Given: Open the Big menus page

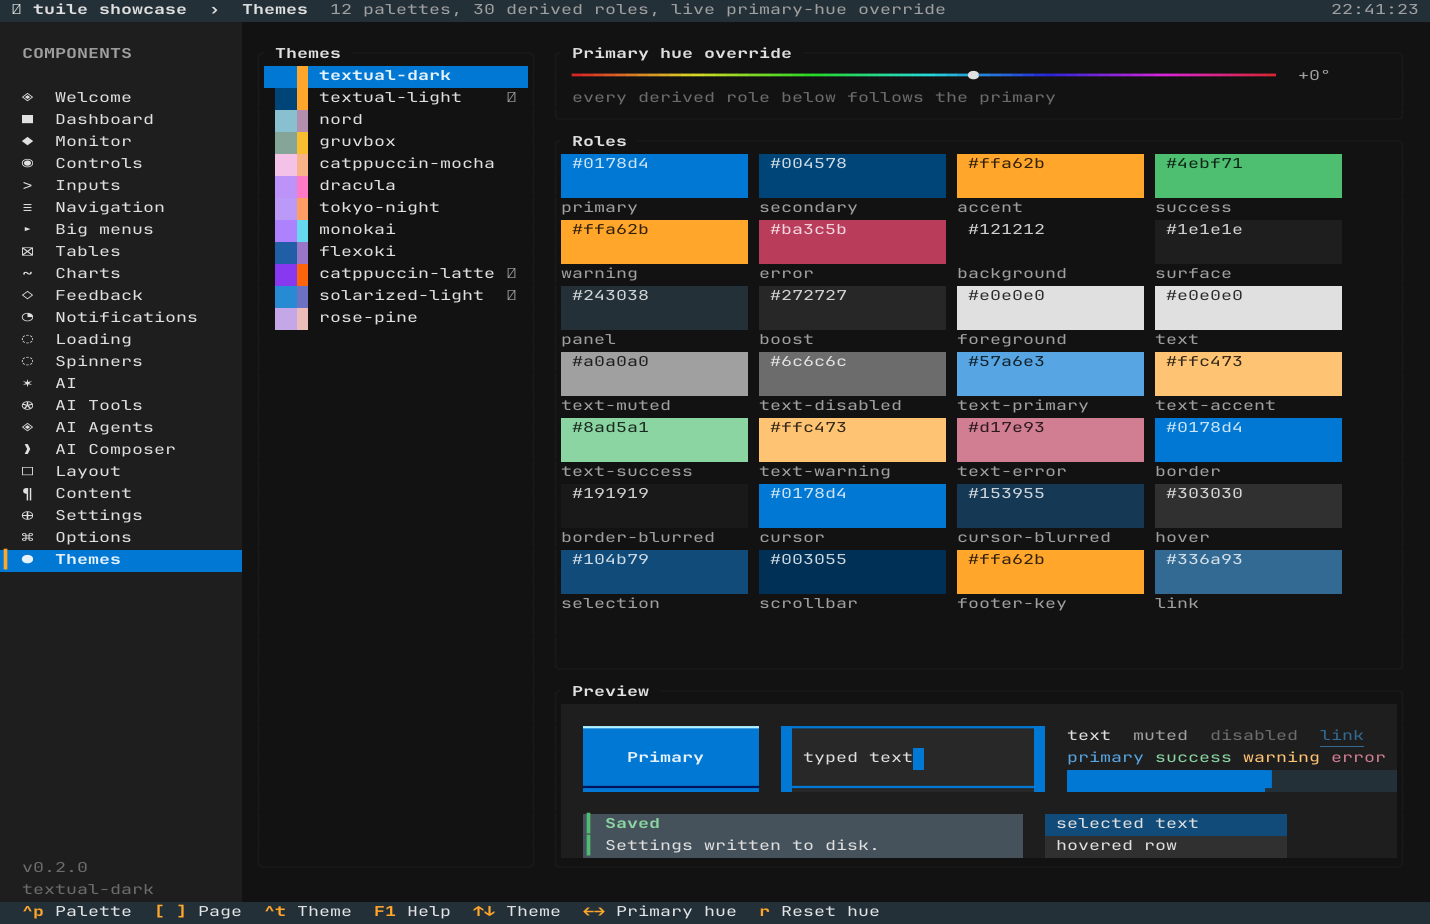Looking at the screenshot, I should coord(121,229).
